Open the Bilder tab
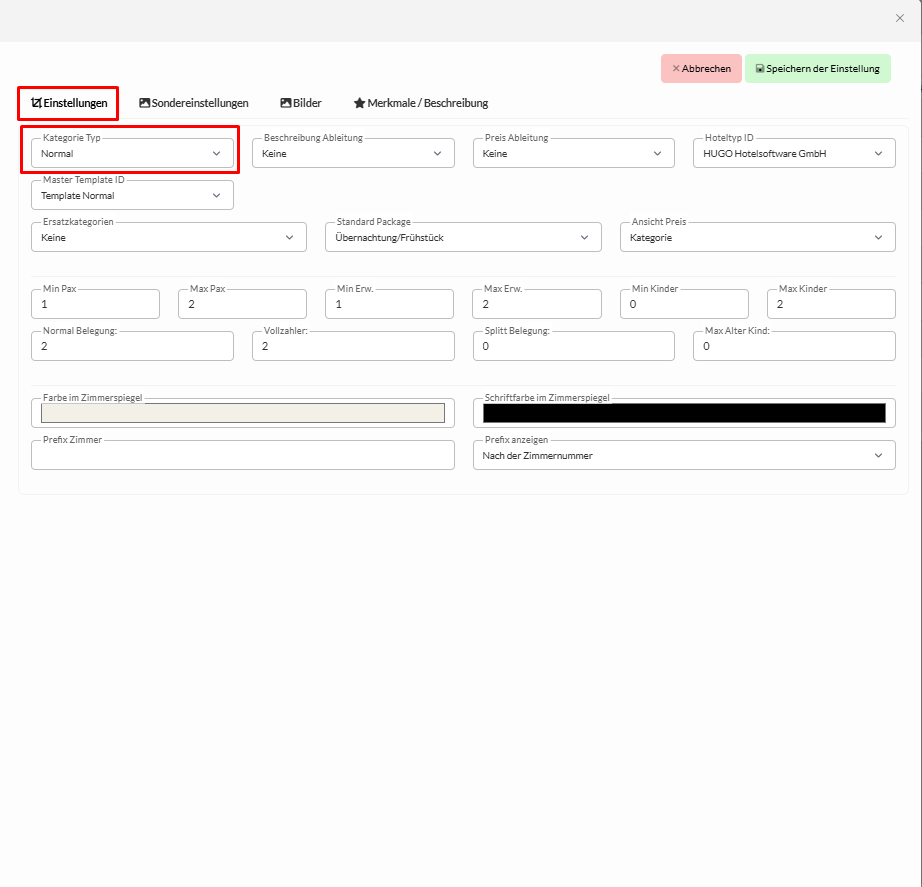Viewport: 922px width, 887px height. point(301,103)
